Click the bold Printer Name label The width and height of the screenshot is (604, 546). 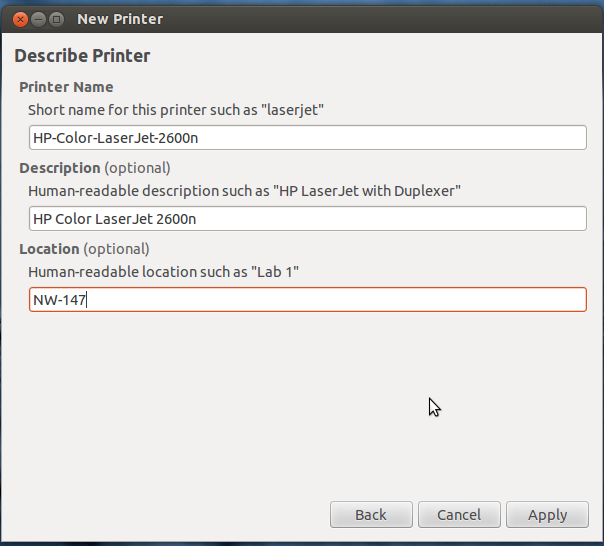coord(66,87)
